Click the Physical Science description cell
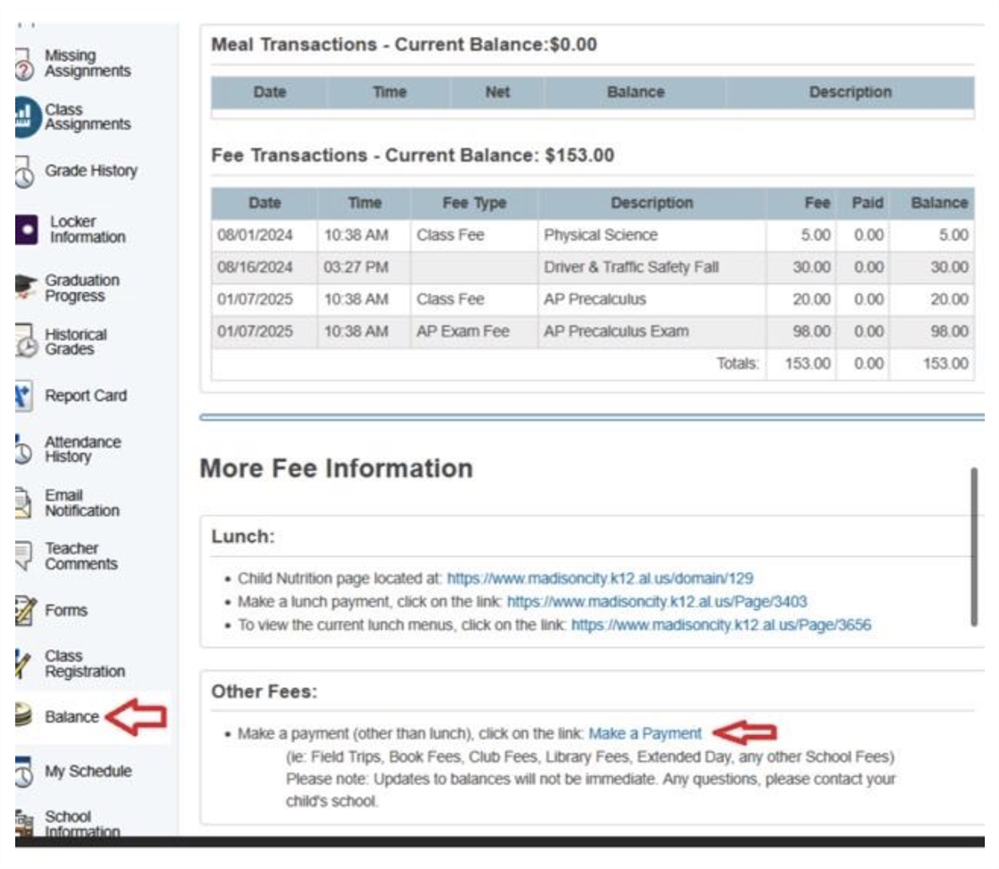999x869 pixels. 652,235
